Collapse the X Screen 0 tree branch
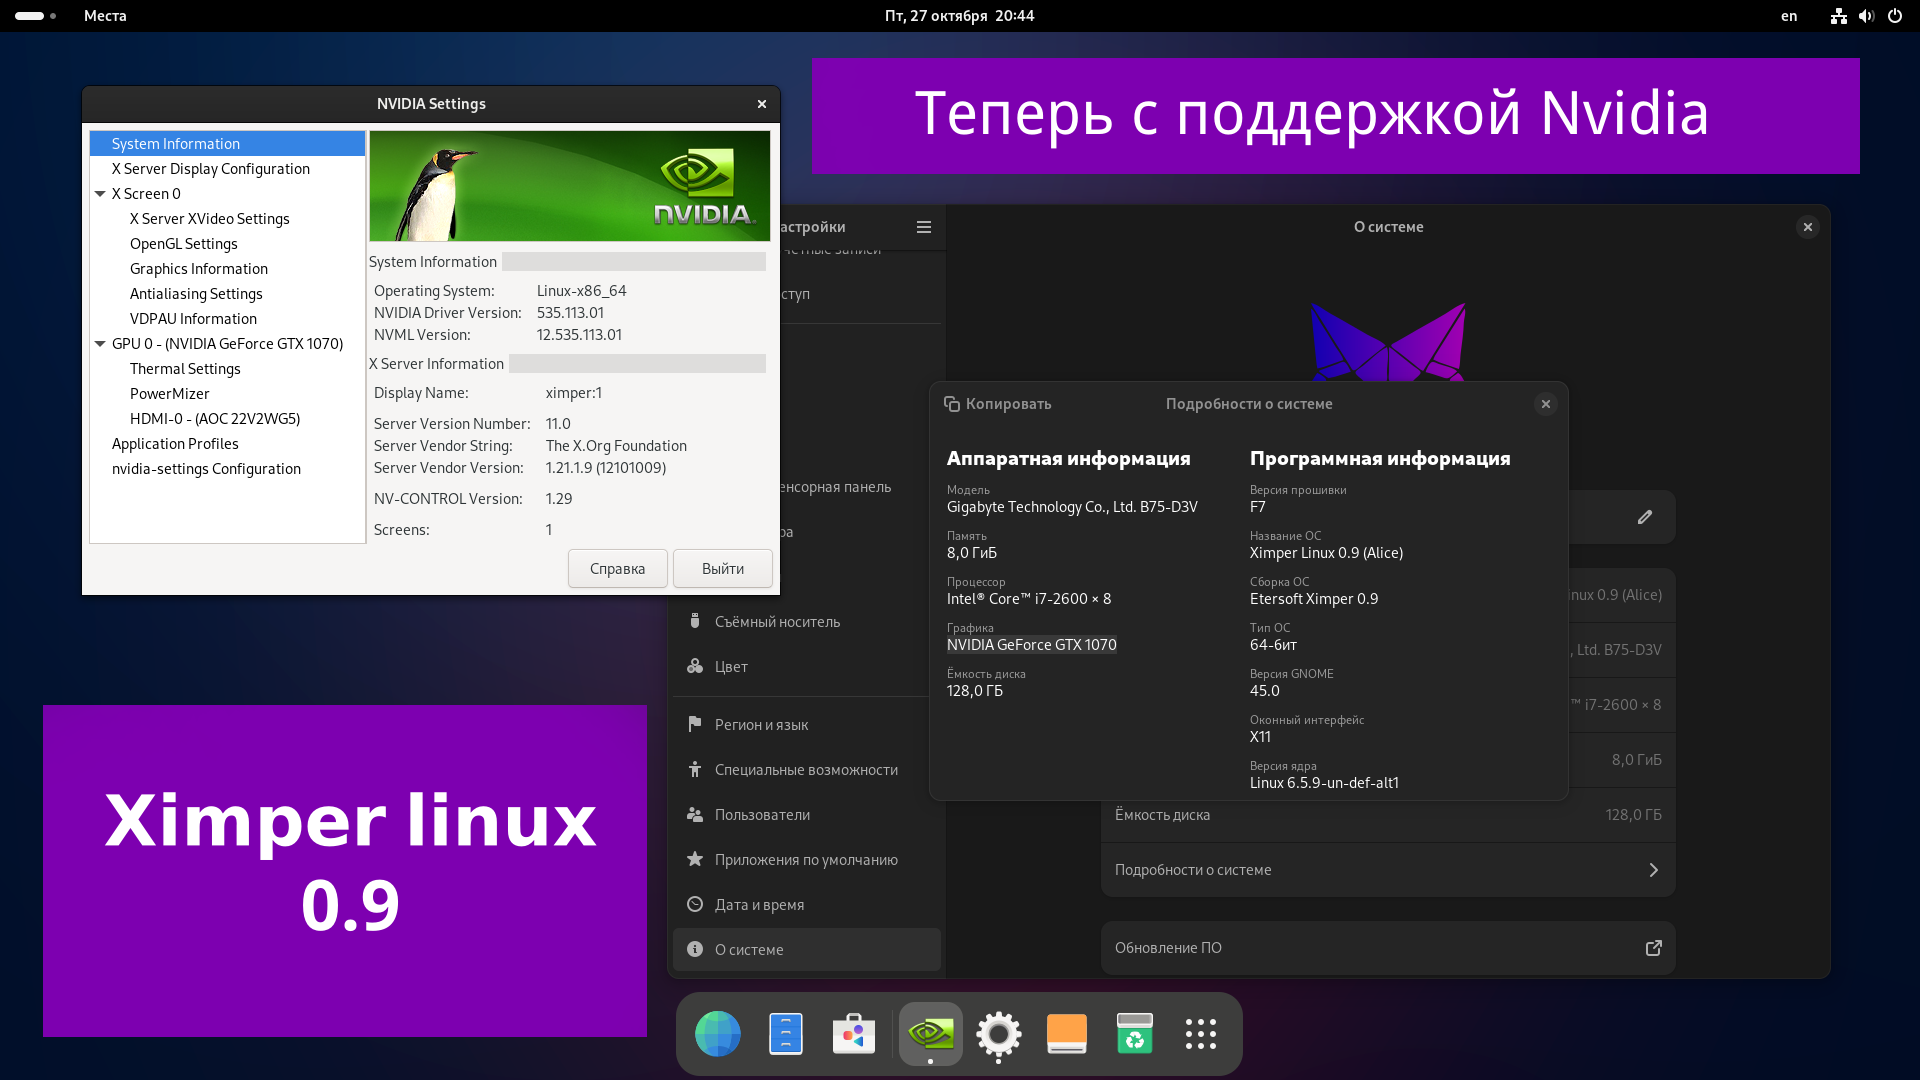Screen dimensions: 1920x1080 (100, 193)
